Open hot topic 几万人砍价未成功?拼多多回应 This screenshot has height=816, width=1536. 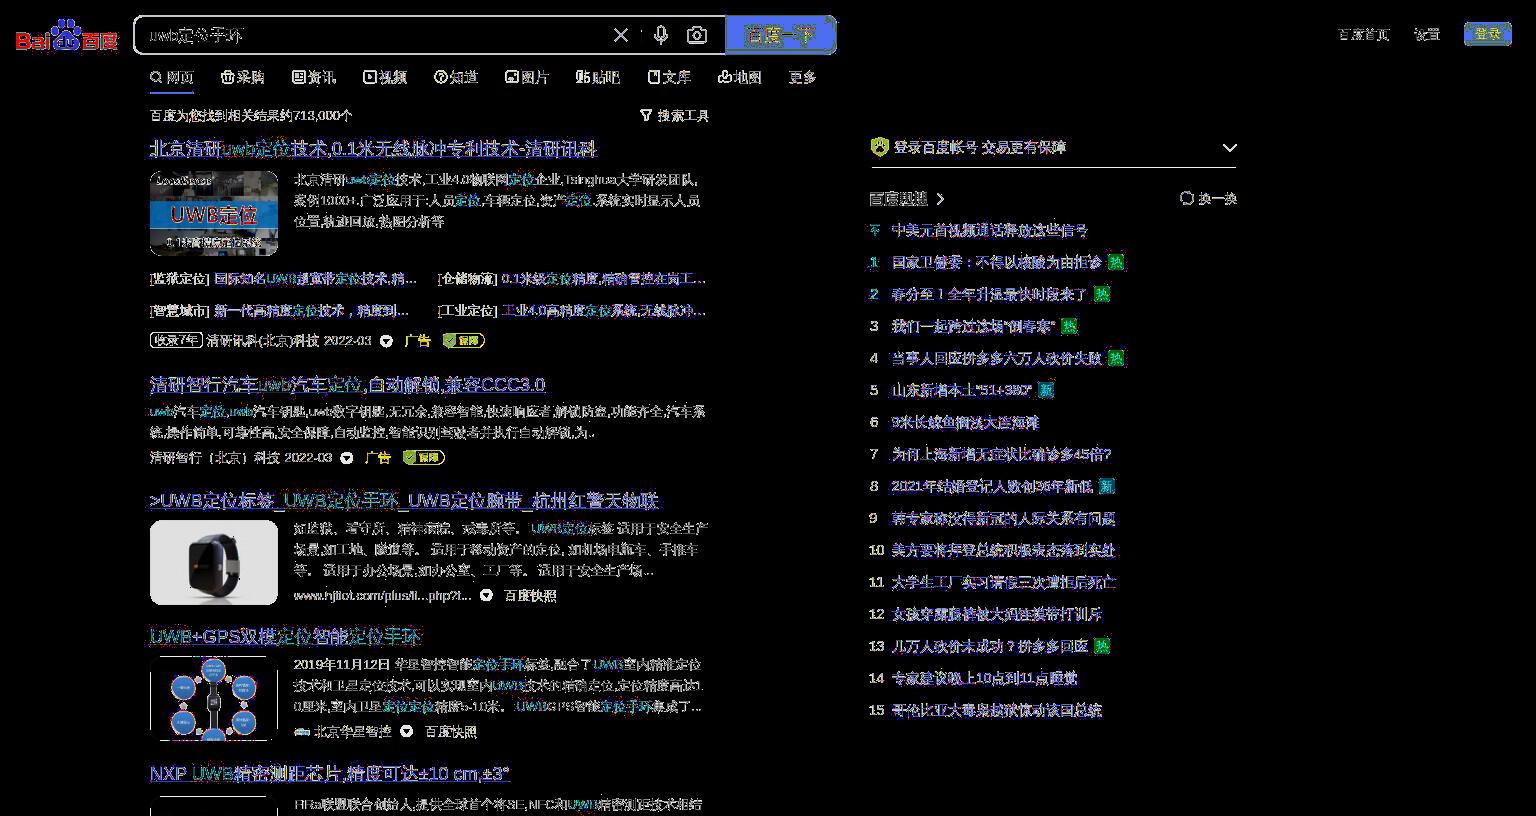(989, 646)
